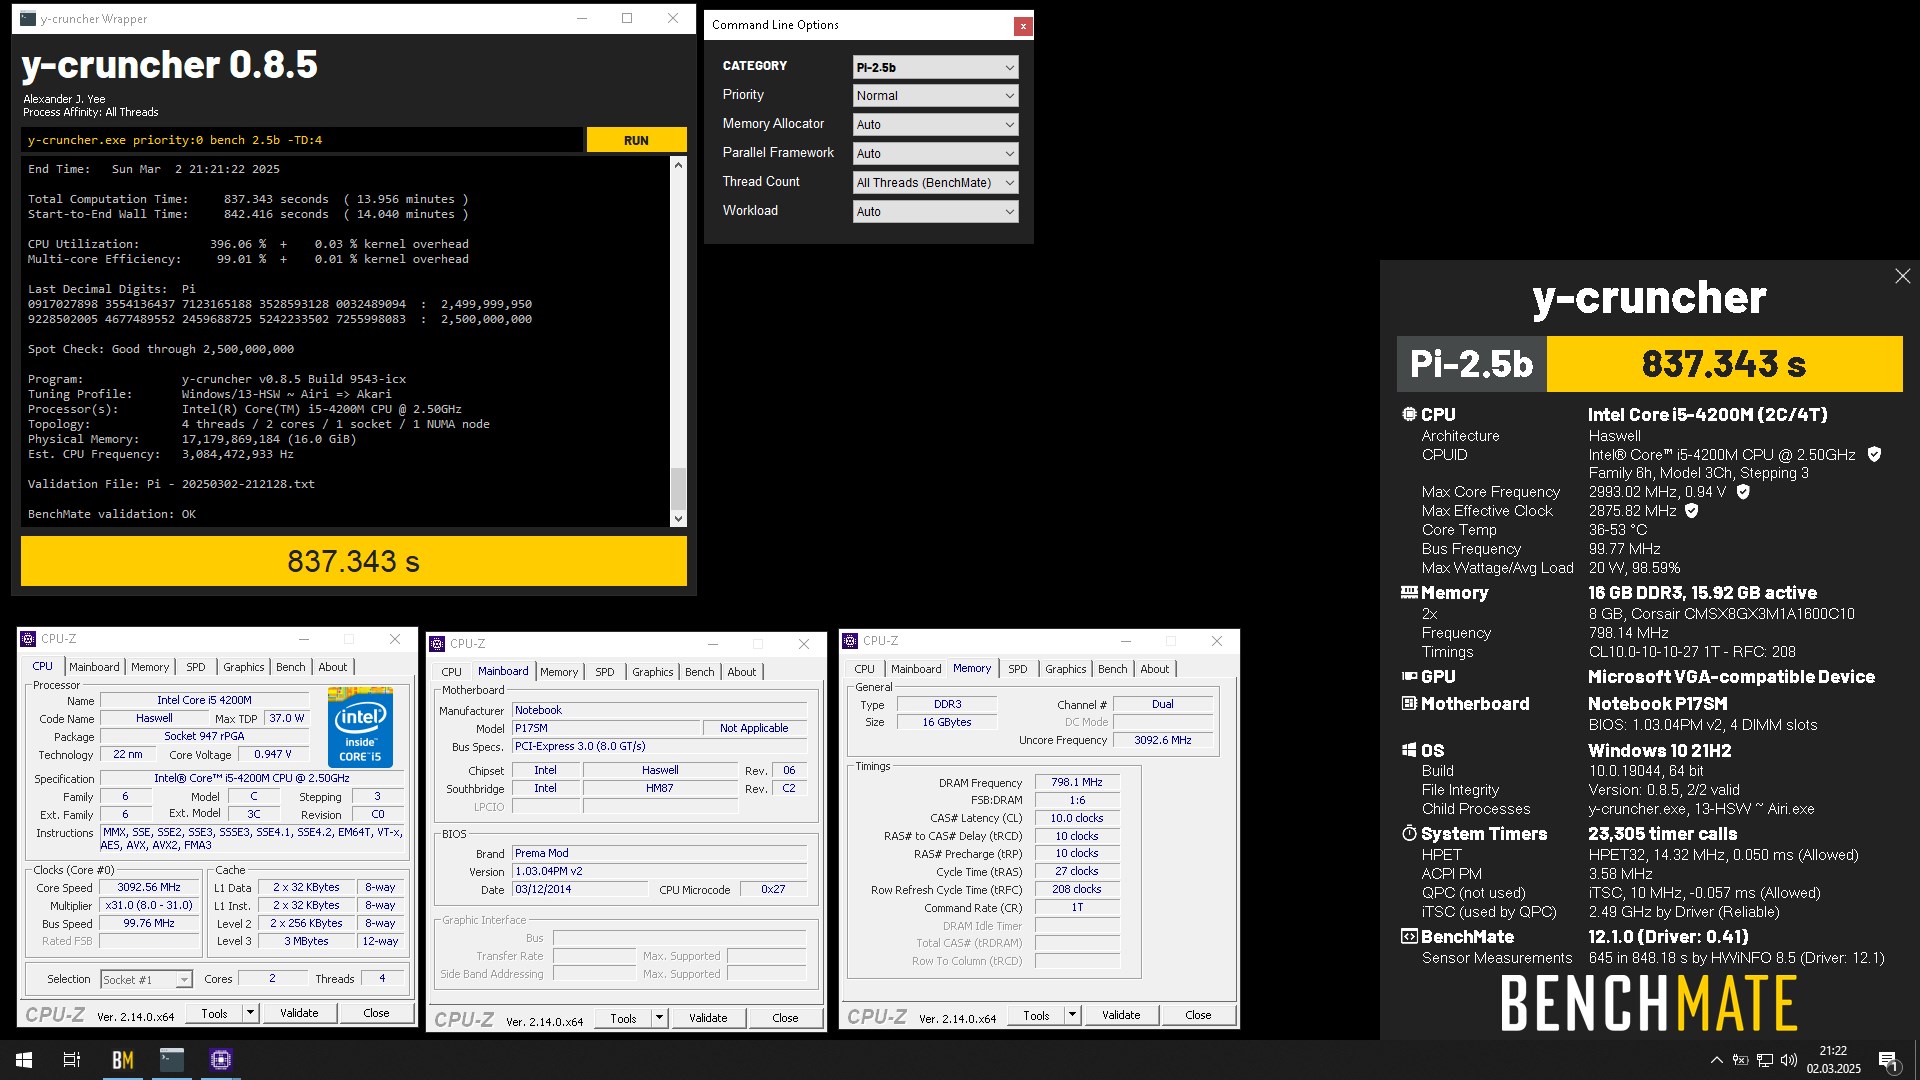Click the command line input field

click(302, 140)
